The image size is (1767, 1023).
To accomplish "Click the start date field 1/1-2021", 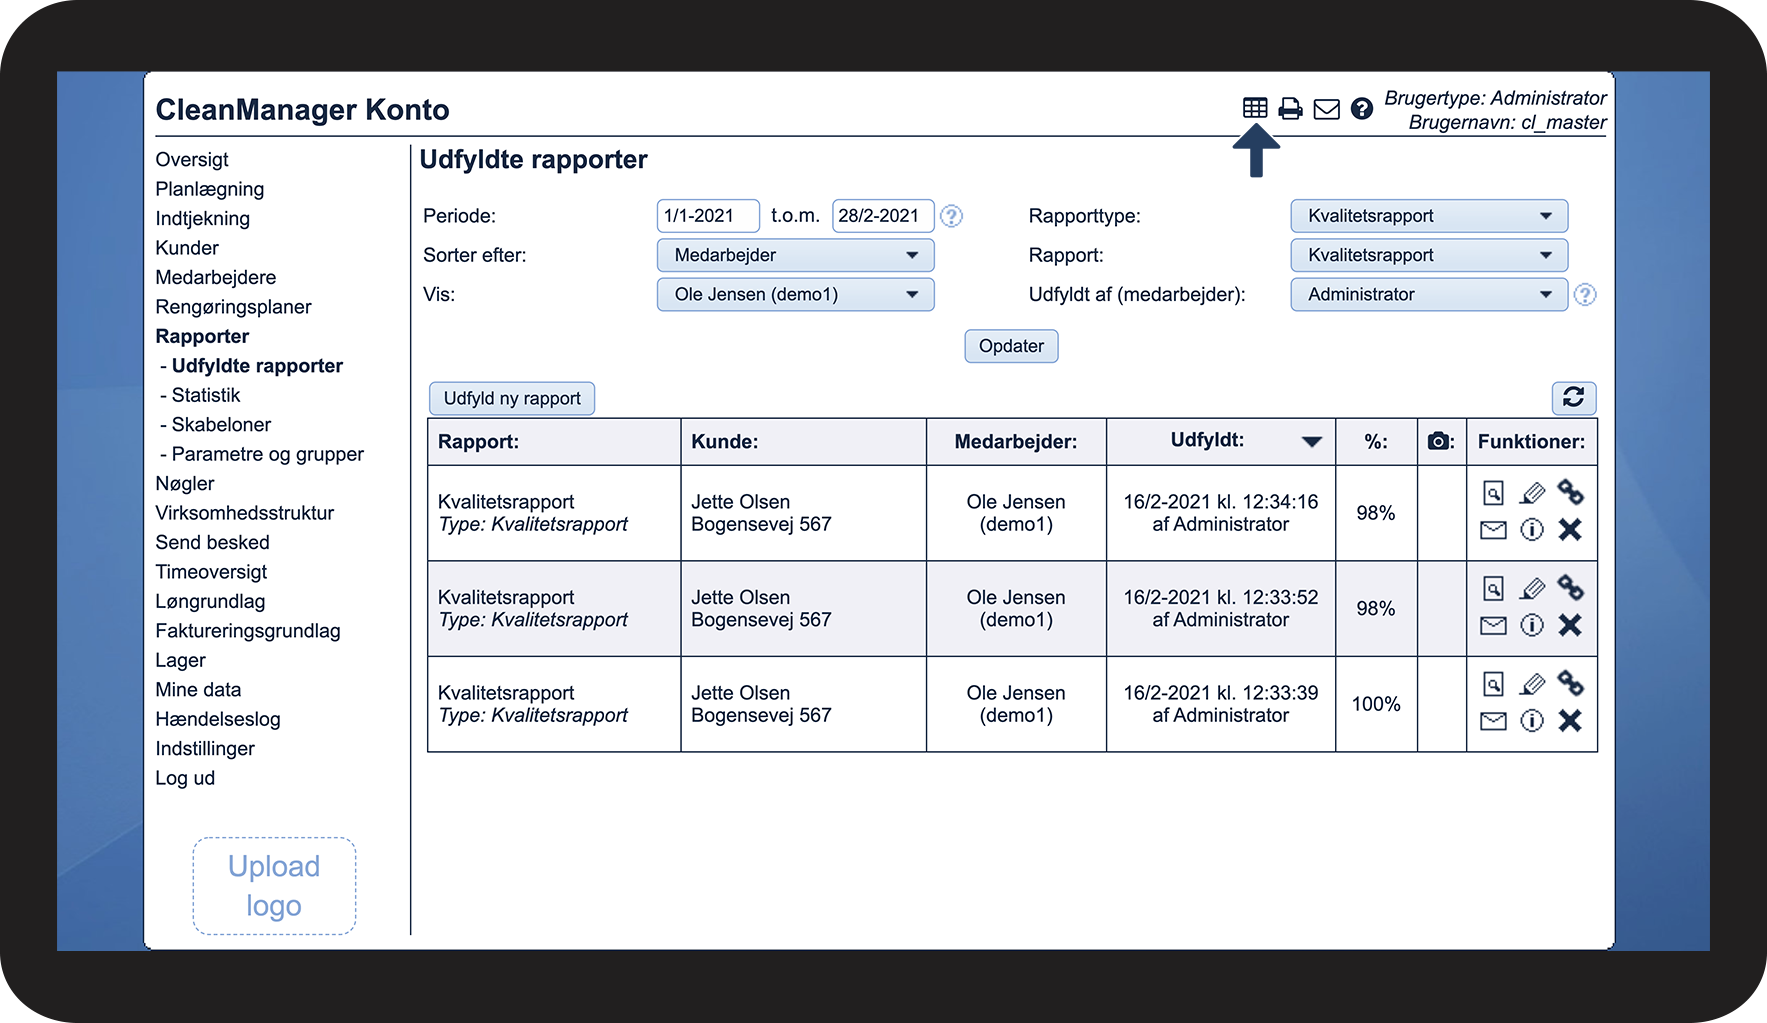I will coord(708,216).
